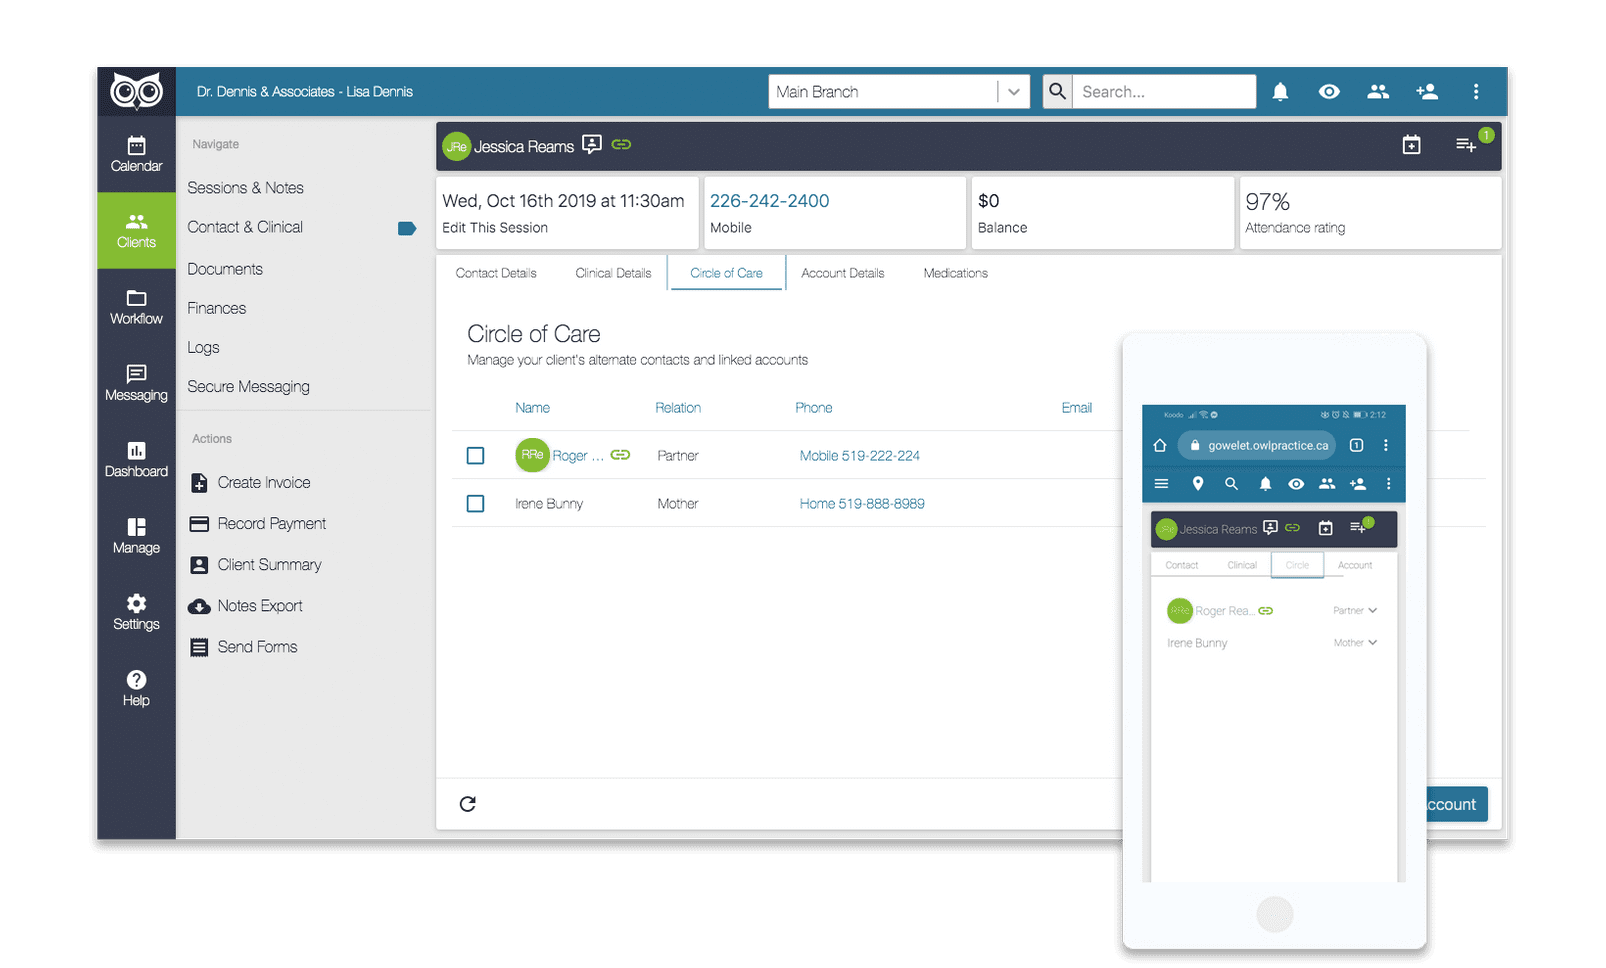1606x968 pixels.
Task: Click the notifications bell icon
Action: [x=1280, y=91]
